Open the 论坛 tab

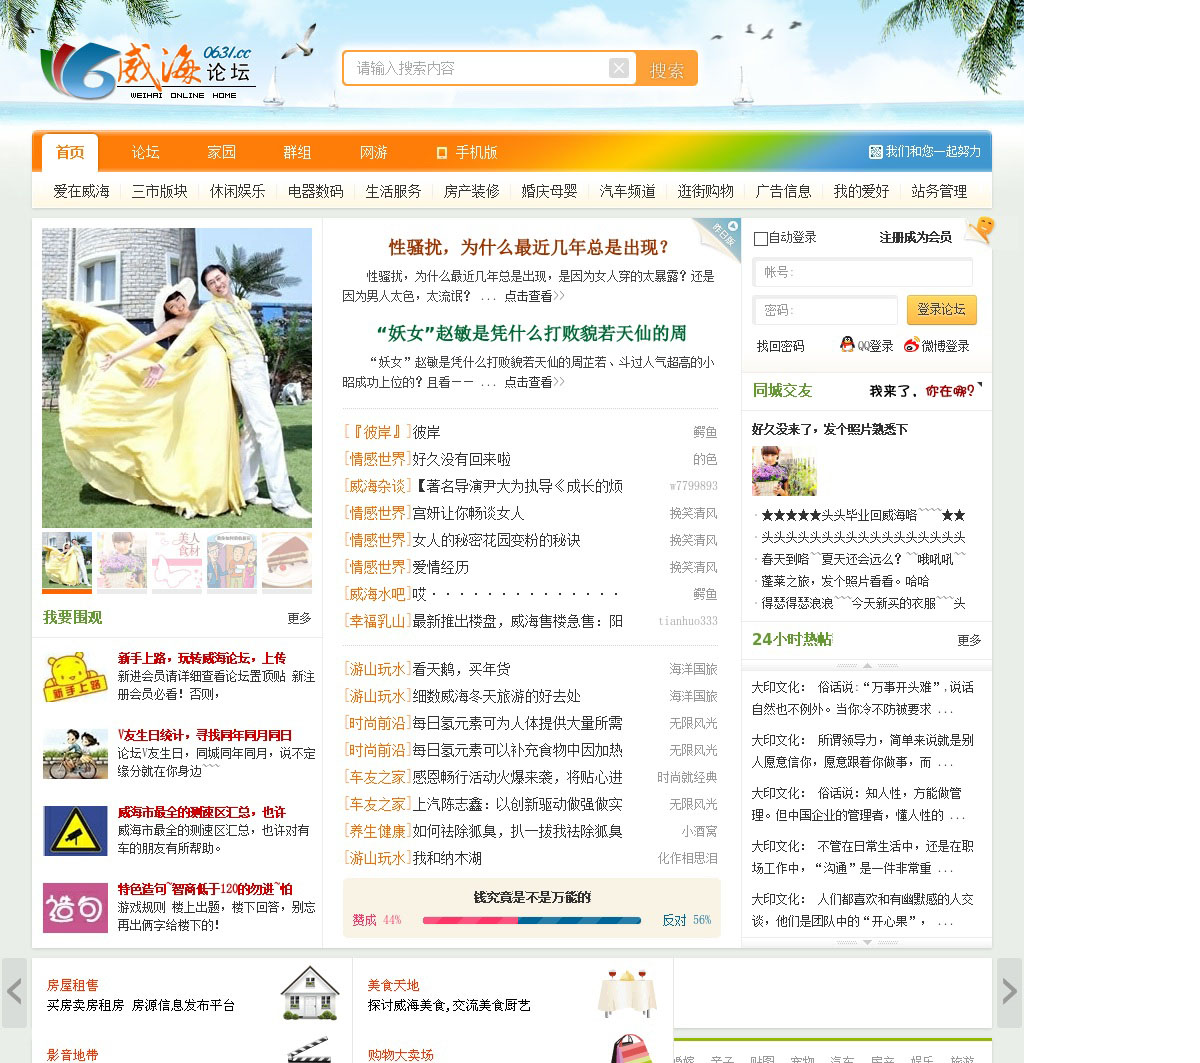145,152
